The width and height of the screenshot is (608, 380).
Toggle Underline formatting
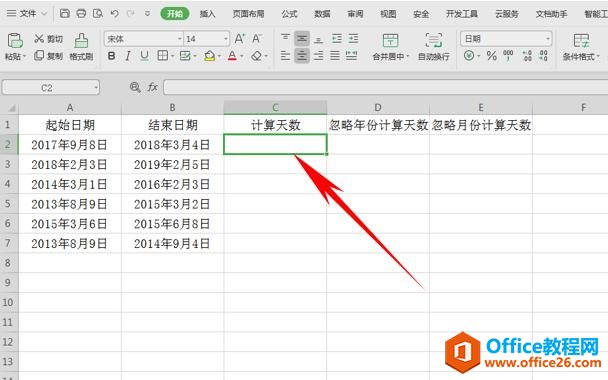144,56
